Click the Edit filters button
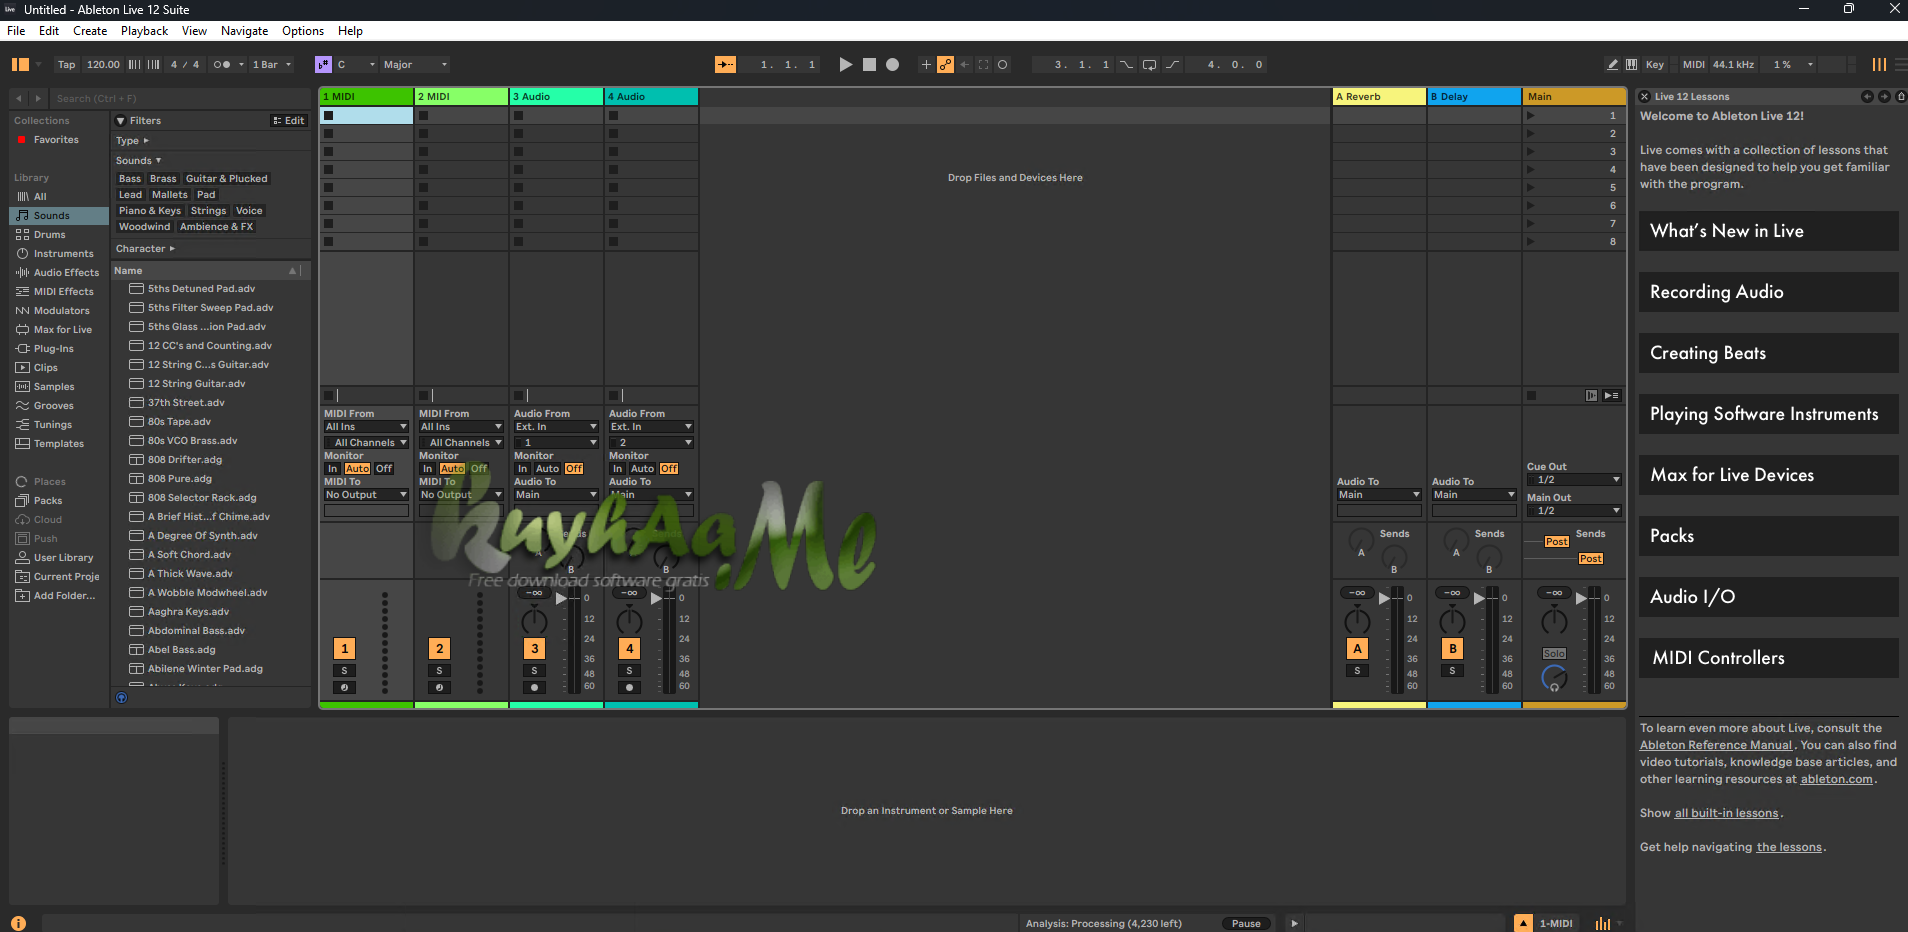This screenshot has width=1908, height=932. point(289,121)
